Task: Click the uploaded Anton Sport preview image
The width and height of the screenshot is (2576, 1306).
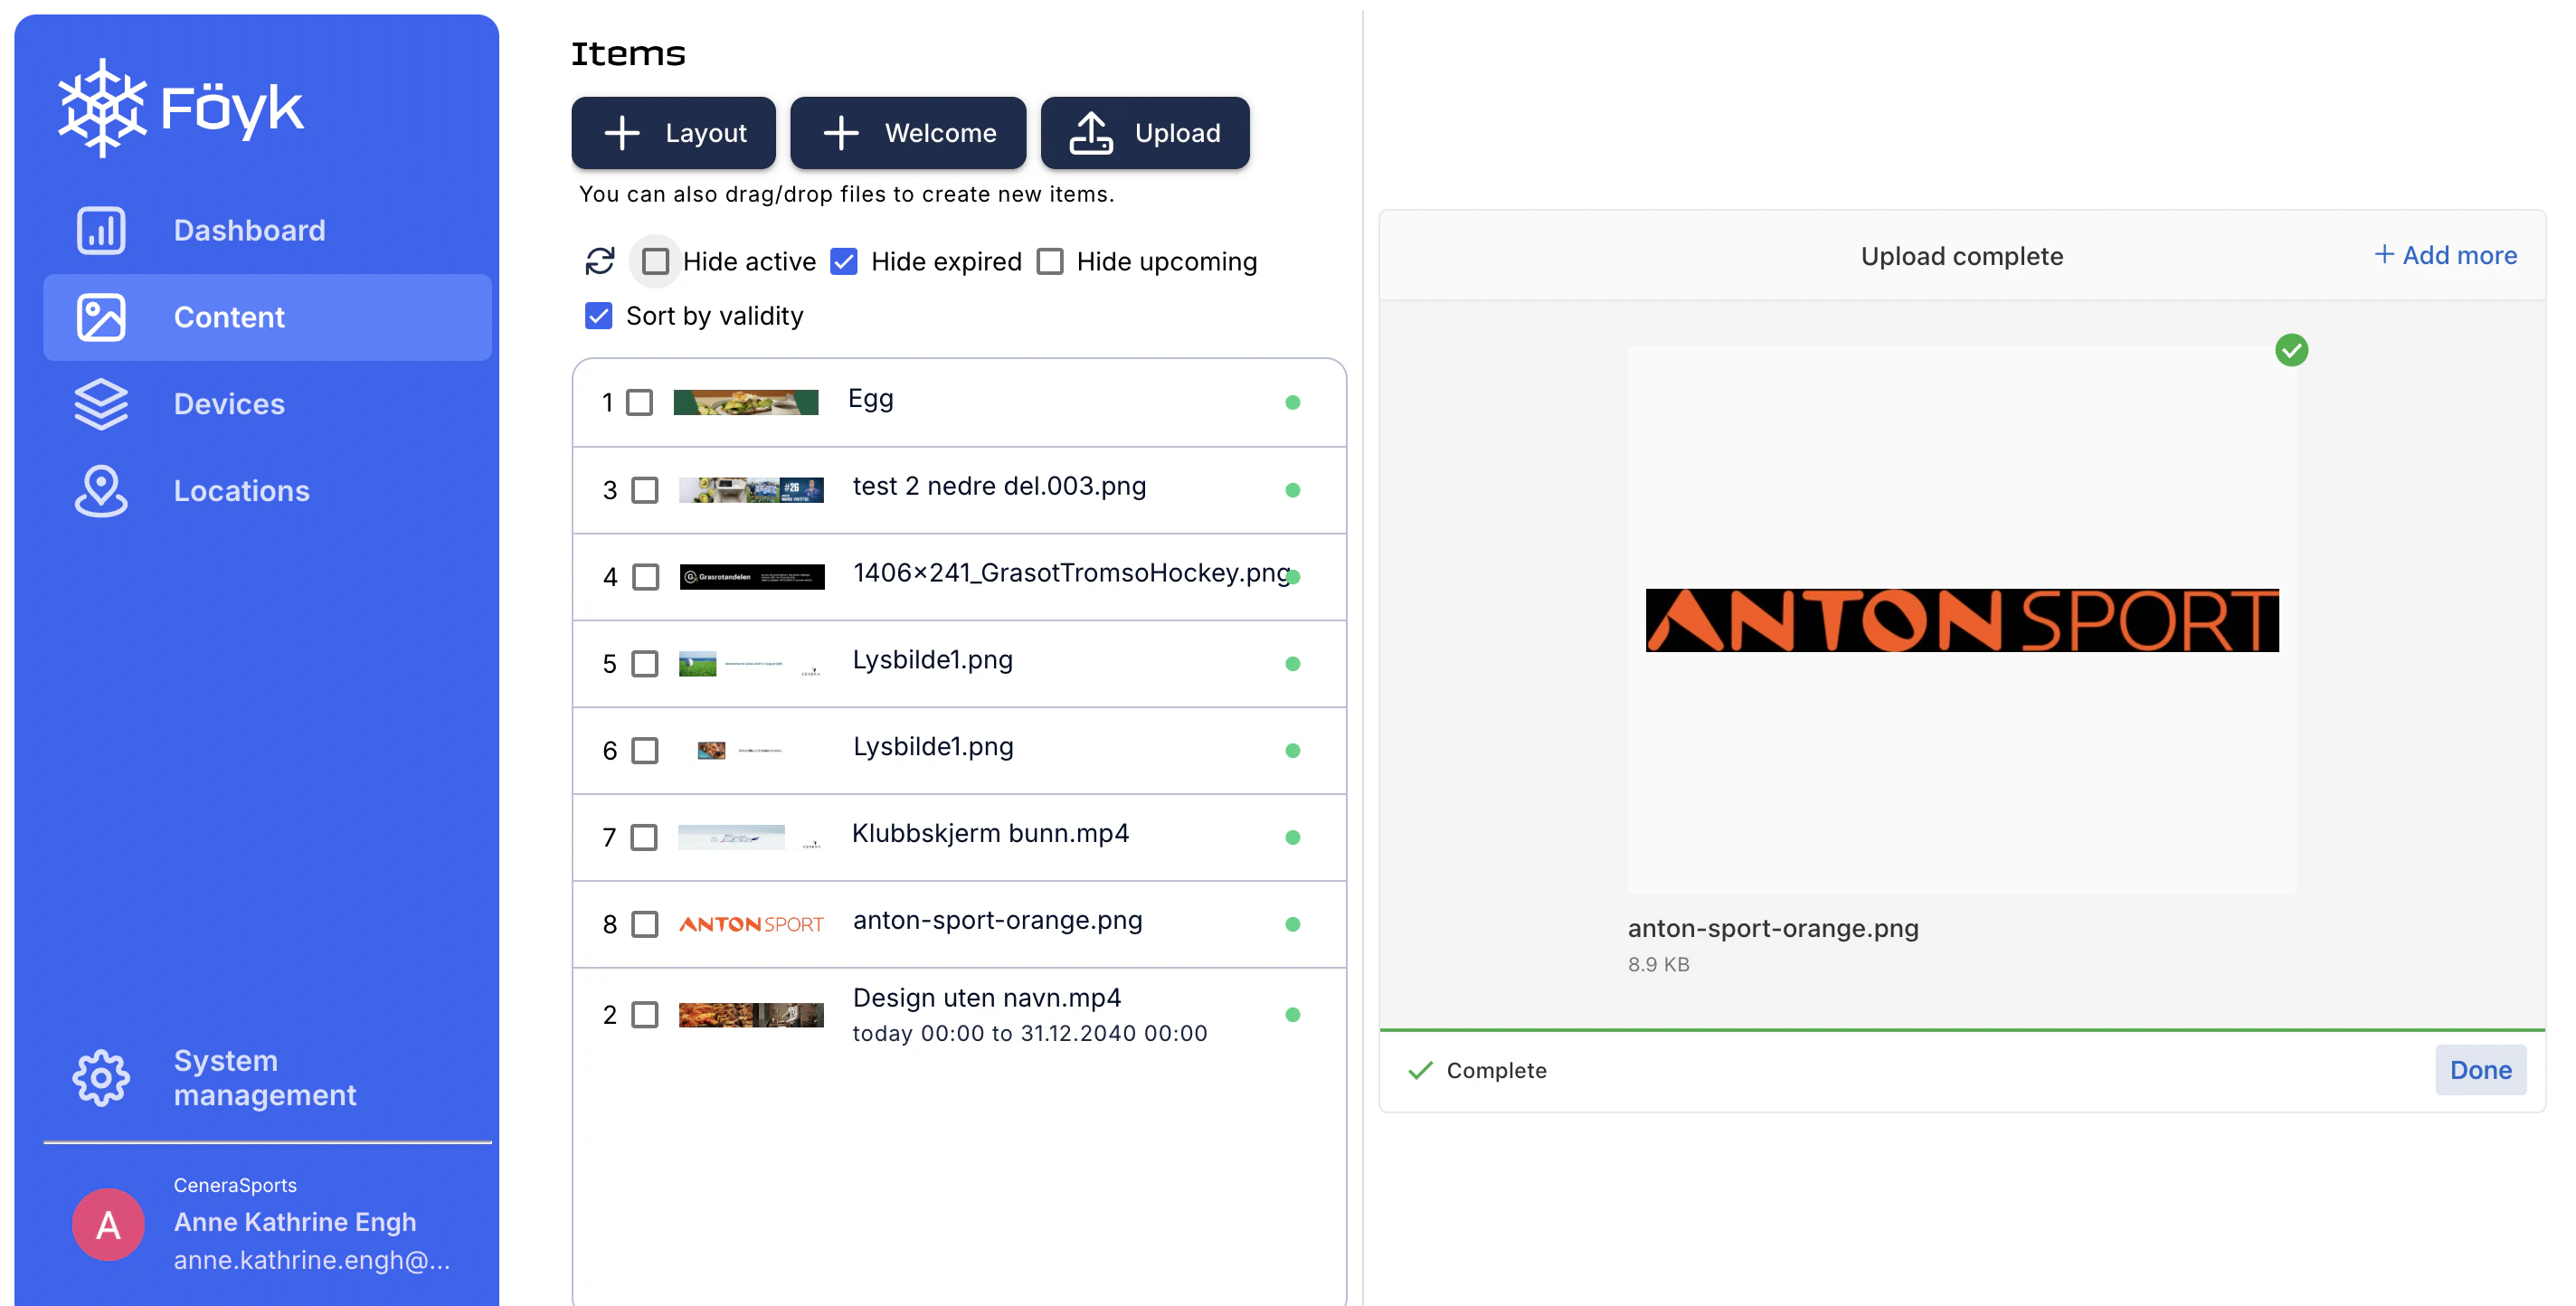Action: (1962, 620)
